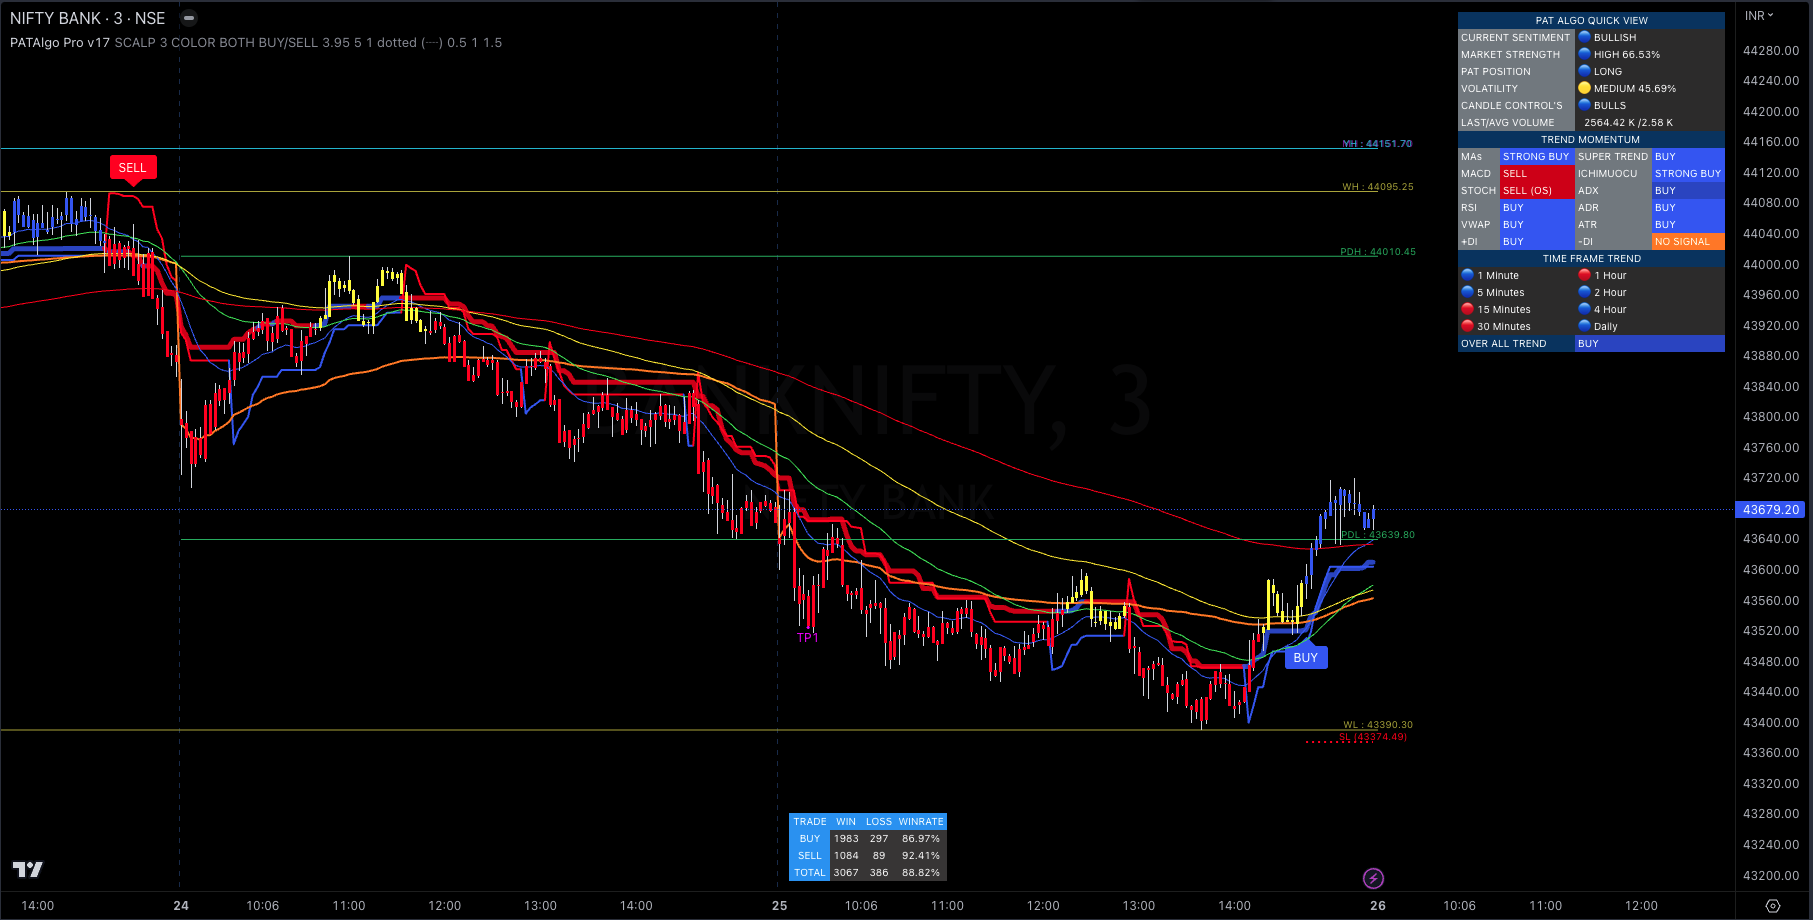Click the total wins value 3067

coord(846,872)
